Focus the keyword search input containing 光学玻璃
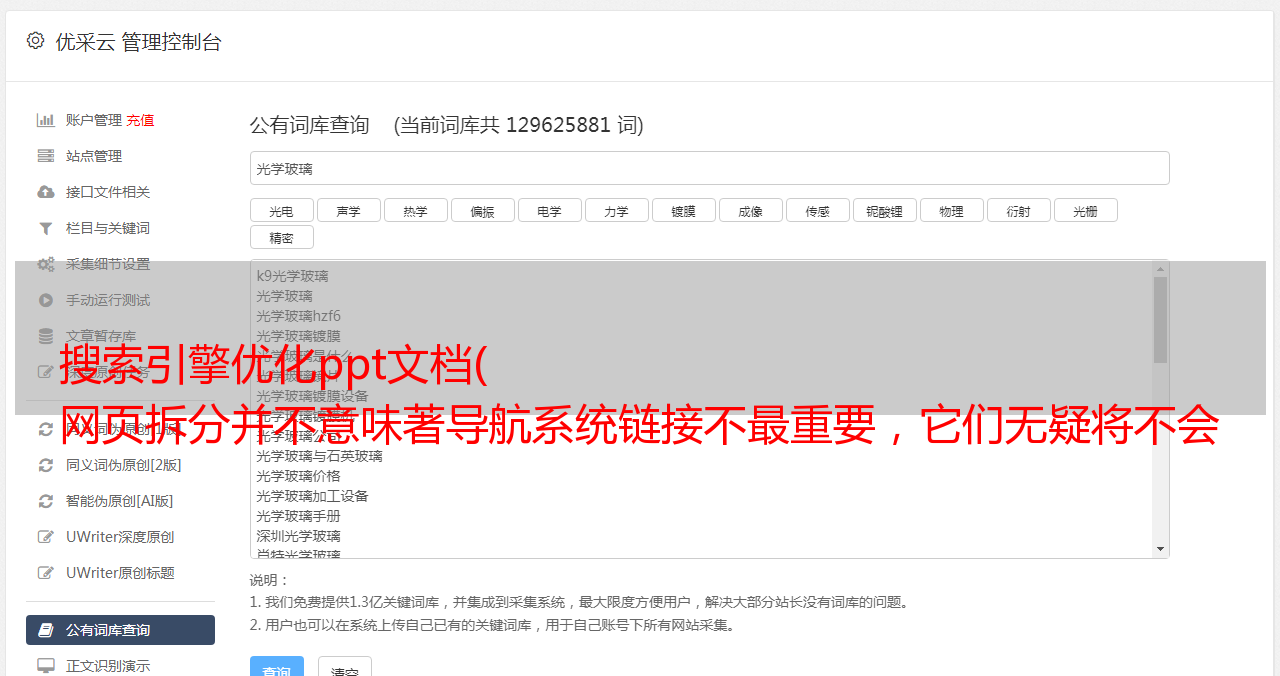 point(709,168)
